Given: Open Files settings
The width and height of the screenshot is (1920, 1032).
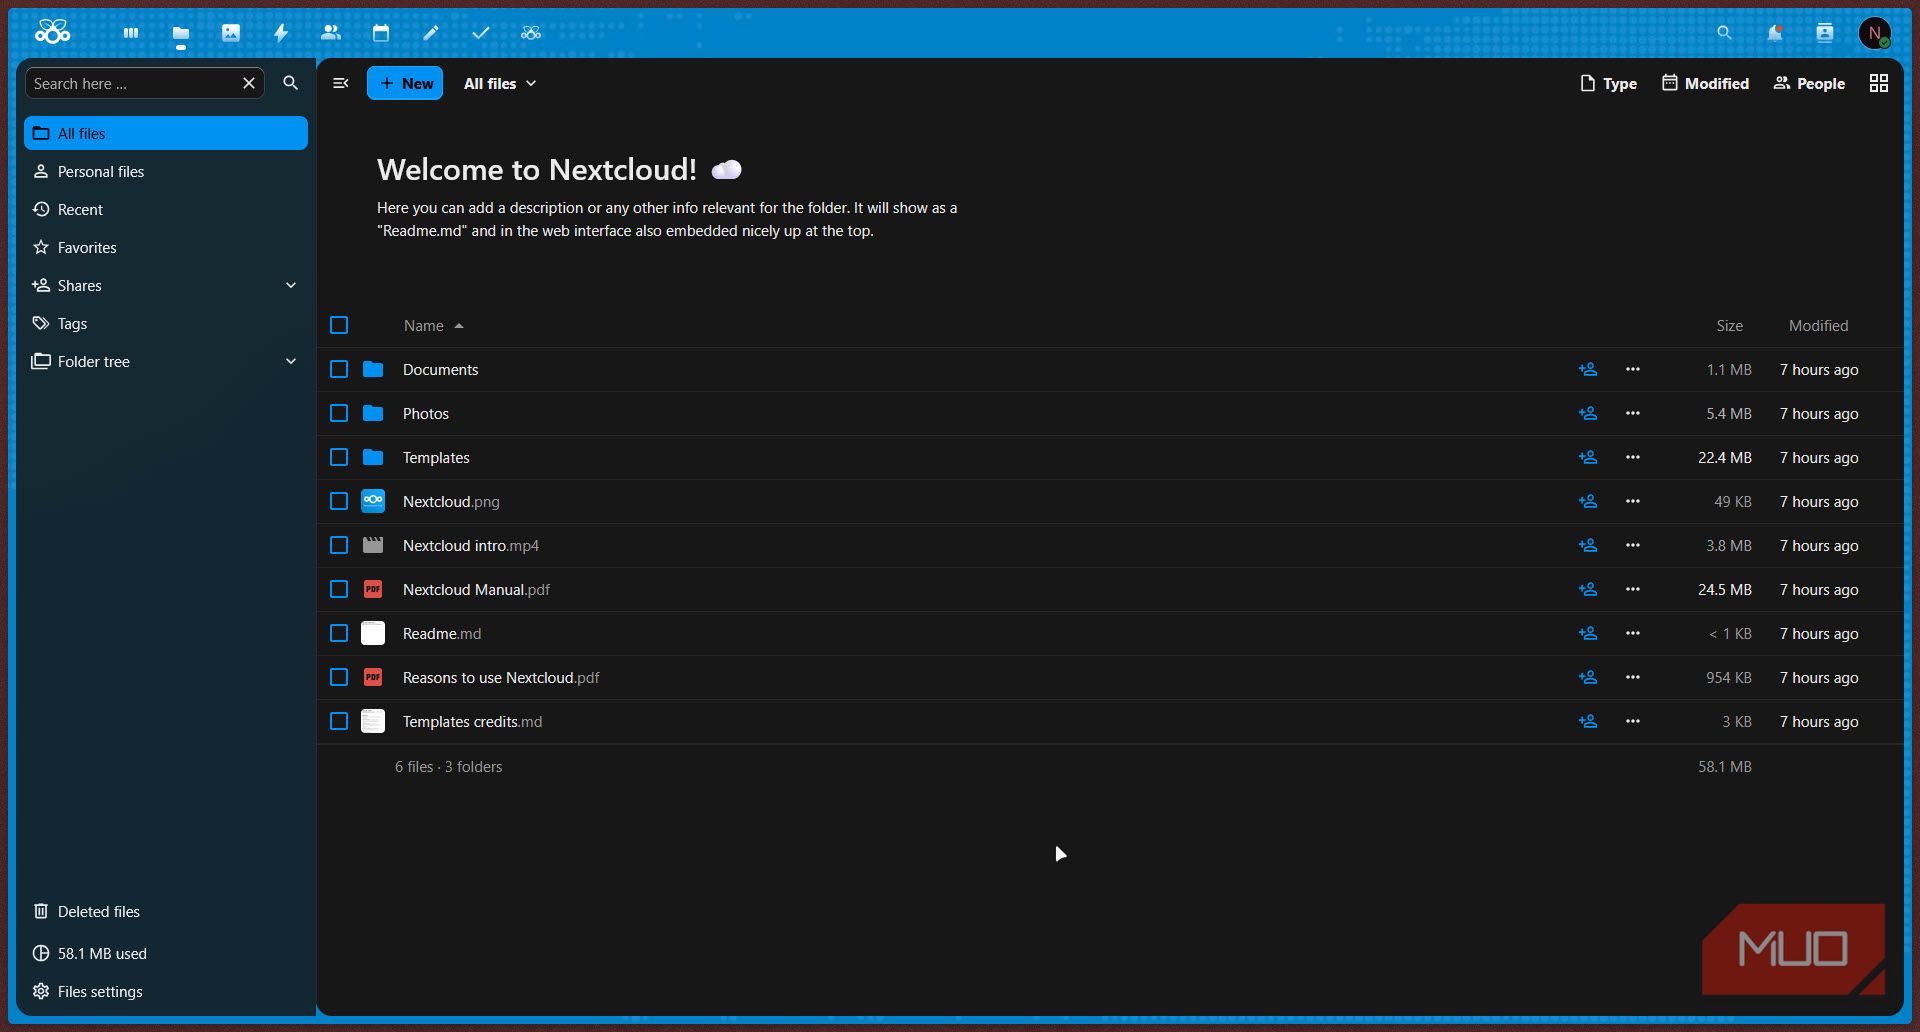Looking at the screenshot, I should [x=166, y=991].
